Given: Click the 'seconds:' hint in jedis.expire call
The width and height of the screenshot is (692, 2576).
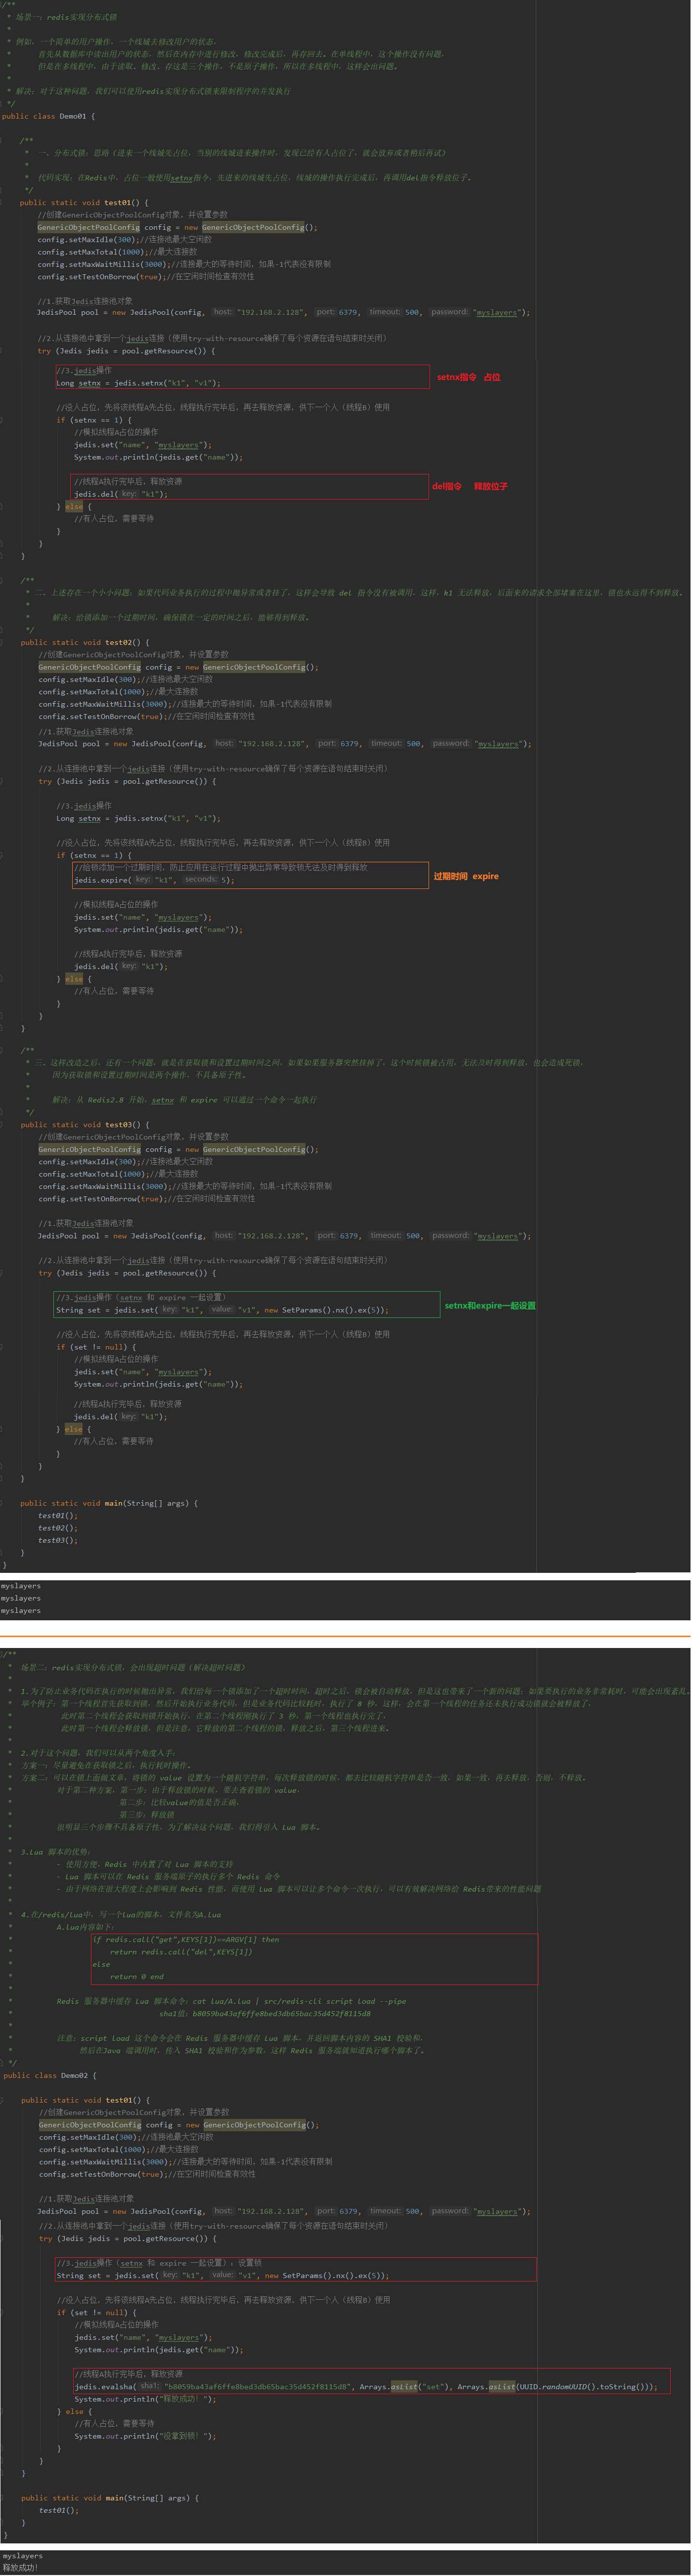Looking at the screenshot, I should pyautogui.click(x=200, y=880).
